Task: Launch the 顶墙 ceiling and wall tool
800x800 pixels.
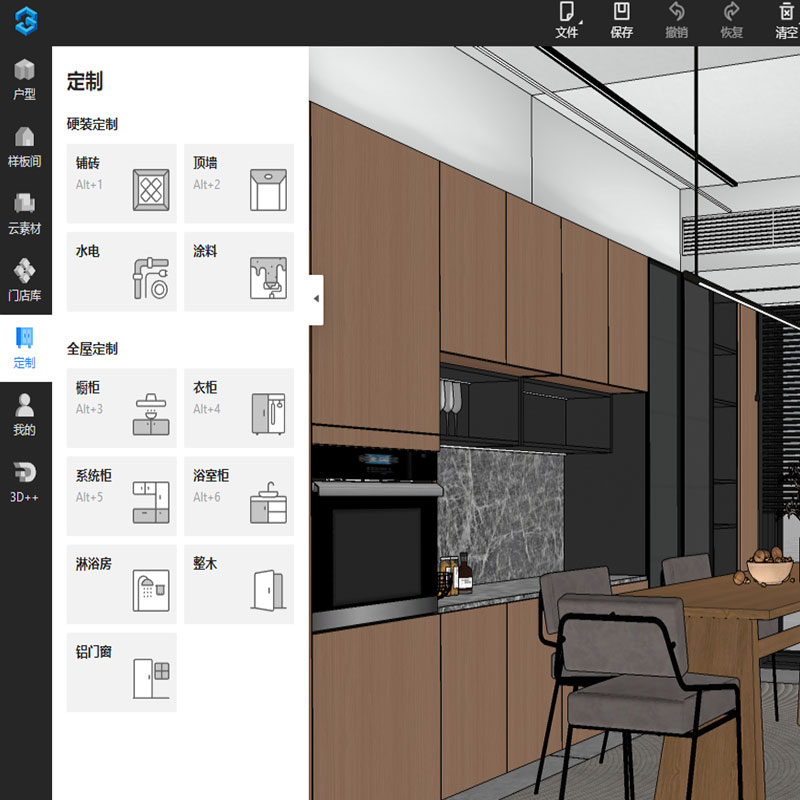Action: (x=239, y=183)
